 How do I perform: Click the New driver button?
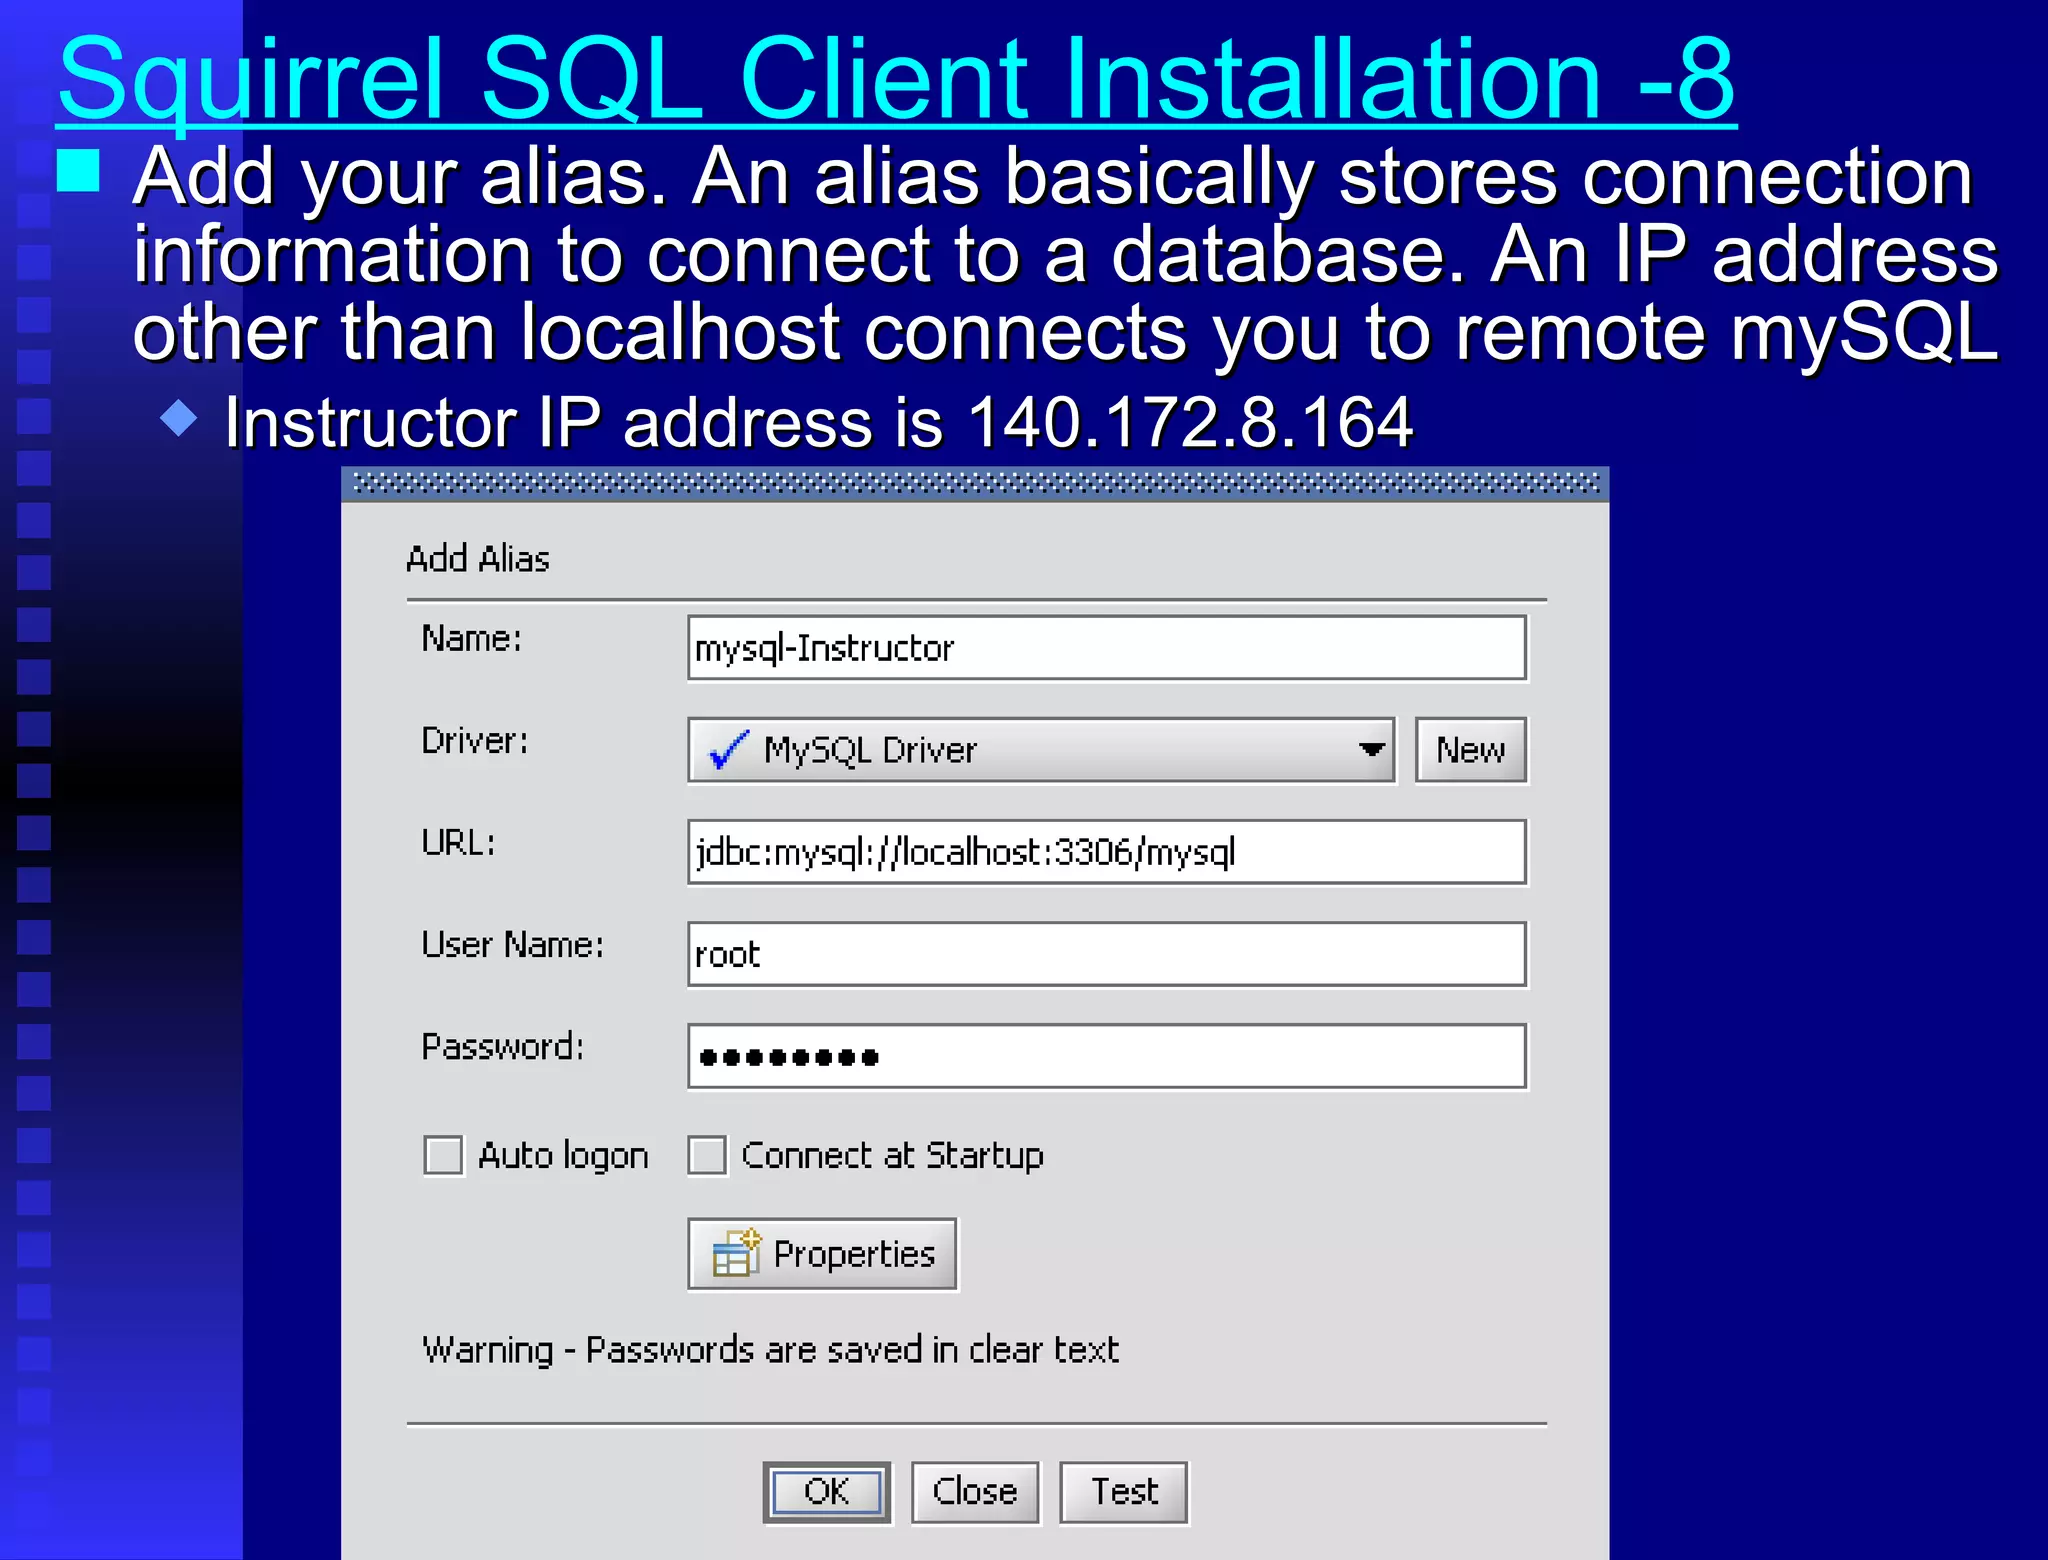(x=1470, y=750)
